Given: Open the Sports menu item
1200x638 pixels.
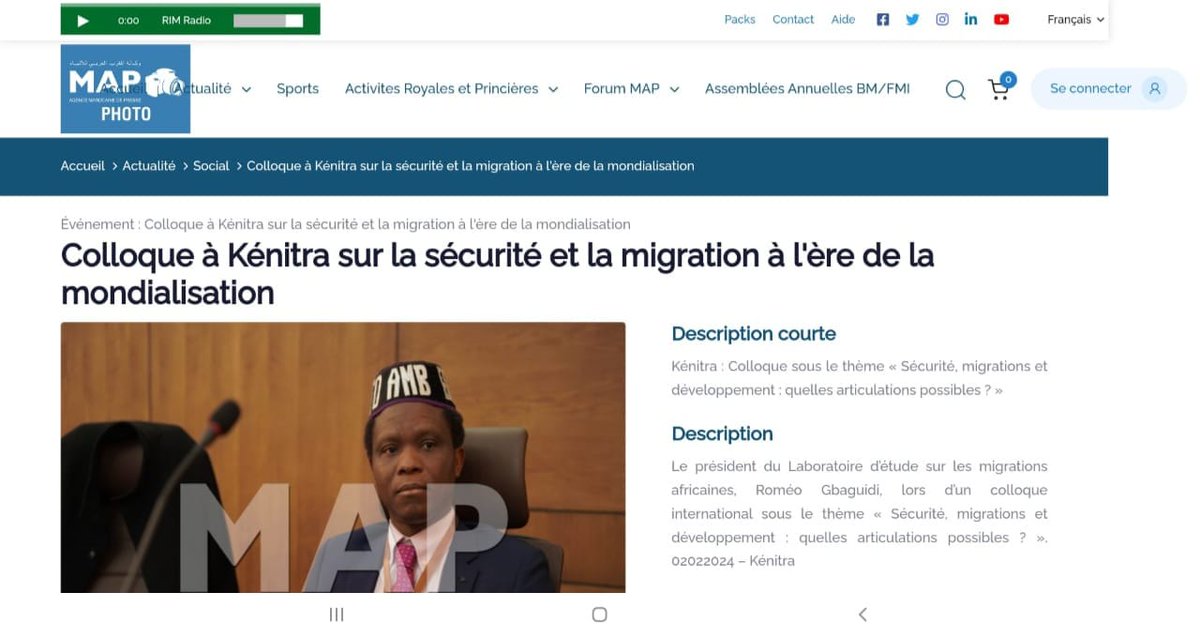Looking at the screenshot, I should click(x=297, y=88).
